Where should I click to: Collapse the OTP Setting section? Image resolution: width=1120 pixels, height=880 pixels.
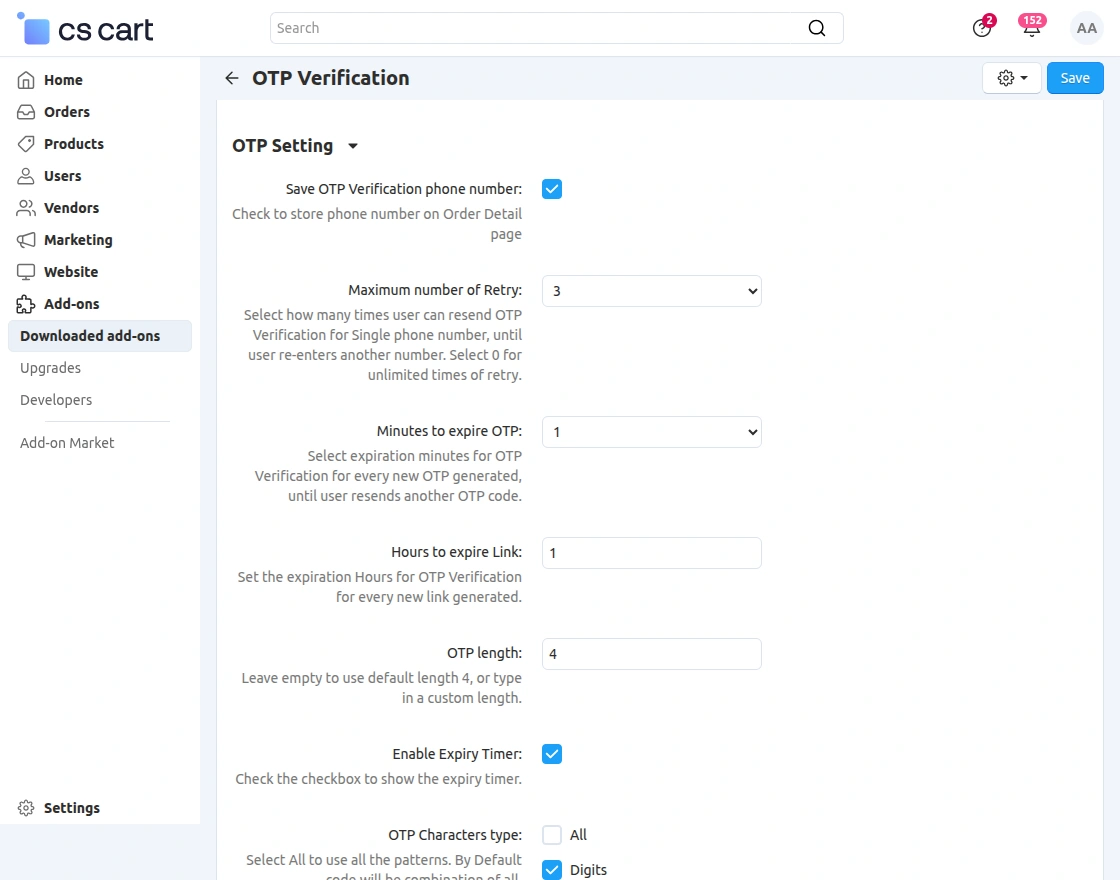click(352, 146)
